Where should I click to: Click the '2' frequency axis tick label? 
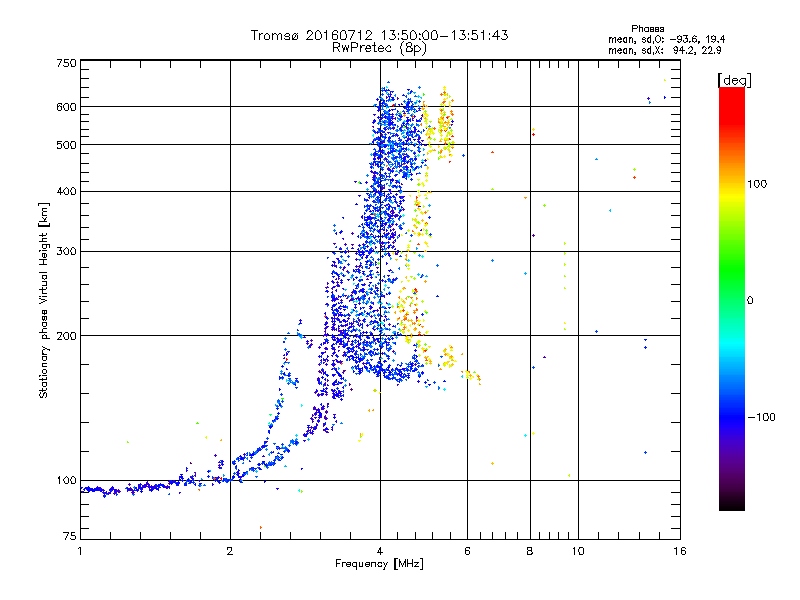pyautogui.click(x=230, y=551)
